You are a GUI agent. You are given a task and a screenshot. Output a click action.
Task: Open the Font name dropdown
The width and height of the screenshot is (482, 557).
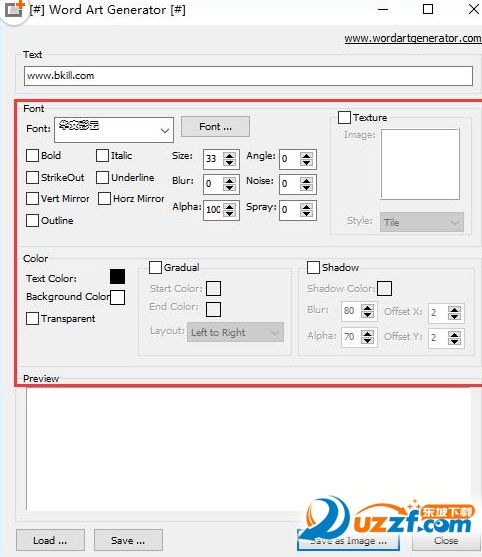(114, 130)
